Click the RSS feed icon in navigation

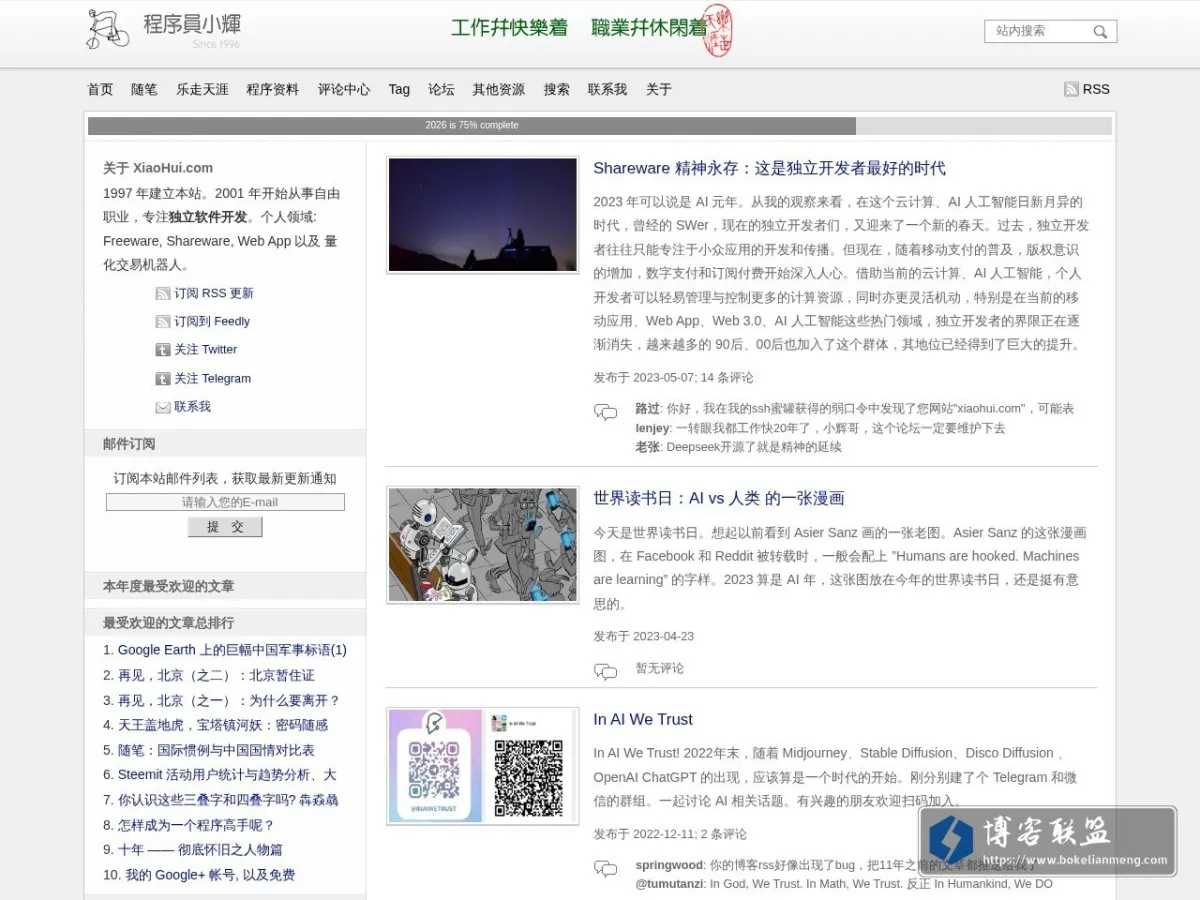coord(1071,89)
